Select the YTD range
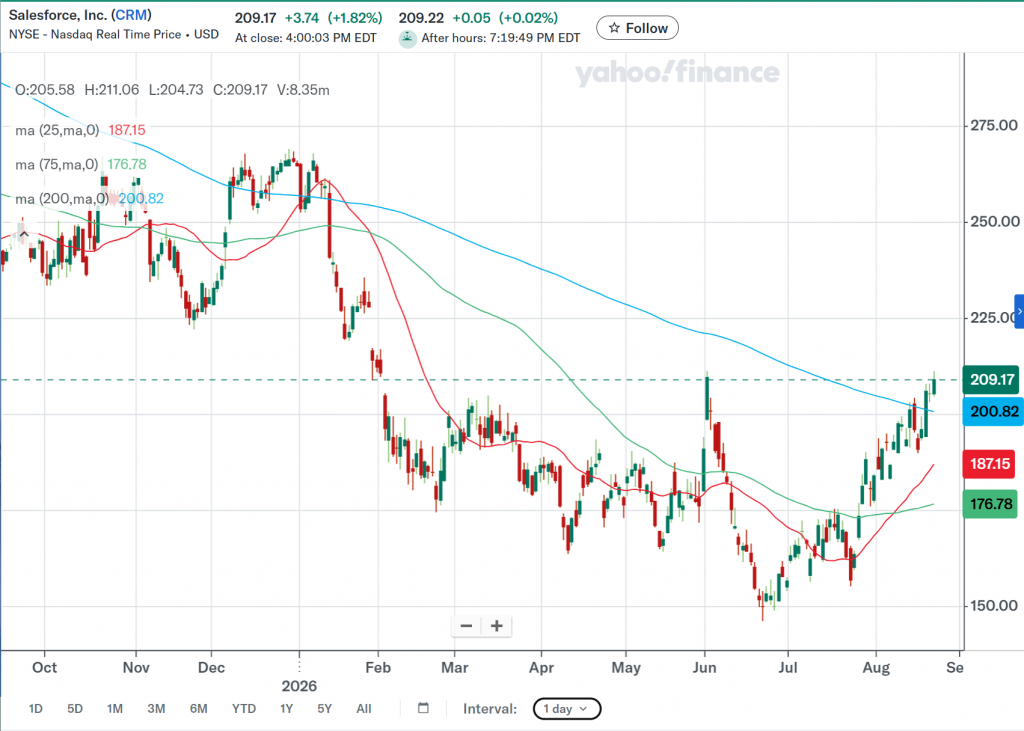The image size is (1024, 731). point(244,709)
